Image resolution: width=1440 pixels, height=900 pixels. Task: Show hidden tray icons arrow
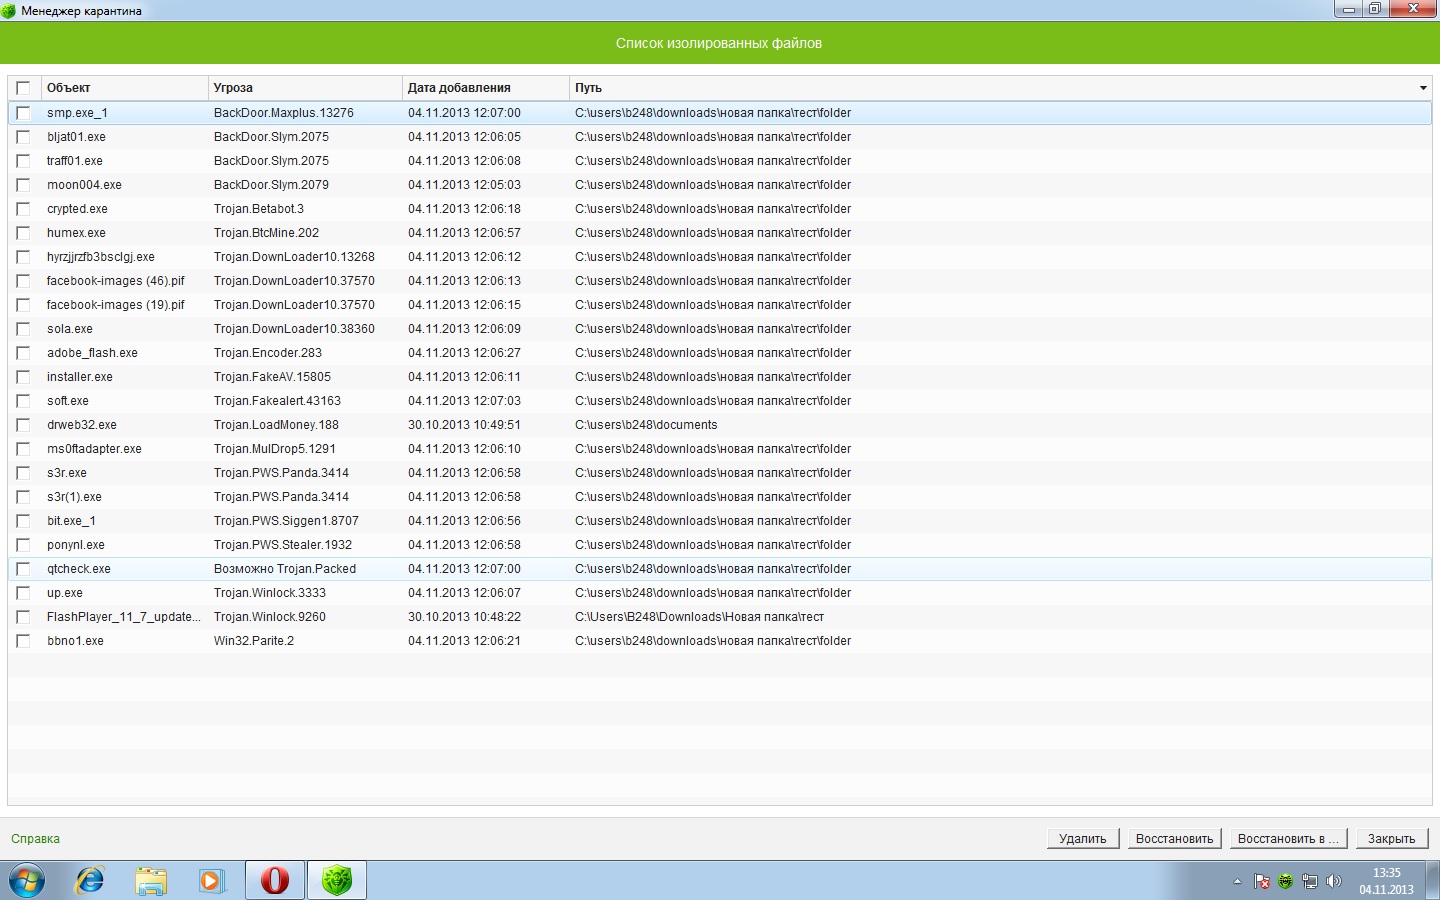click(x=1237, y=881)
